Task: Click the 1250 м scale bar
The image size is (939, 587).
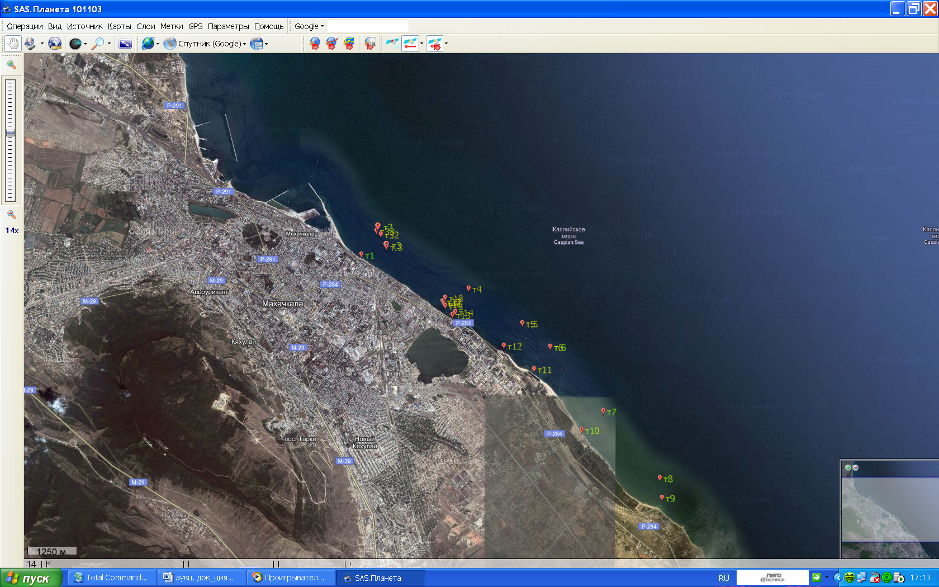Action: [52, 551]
